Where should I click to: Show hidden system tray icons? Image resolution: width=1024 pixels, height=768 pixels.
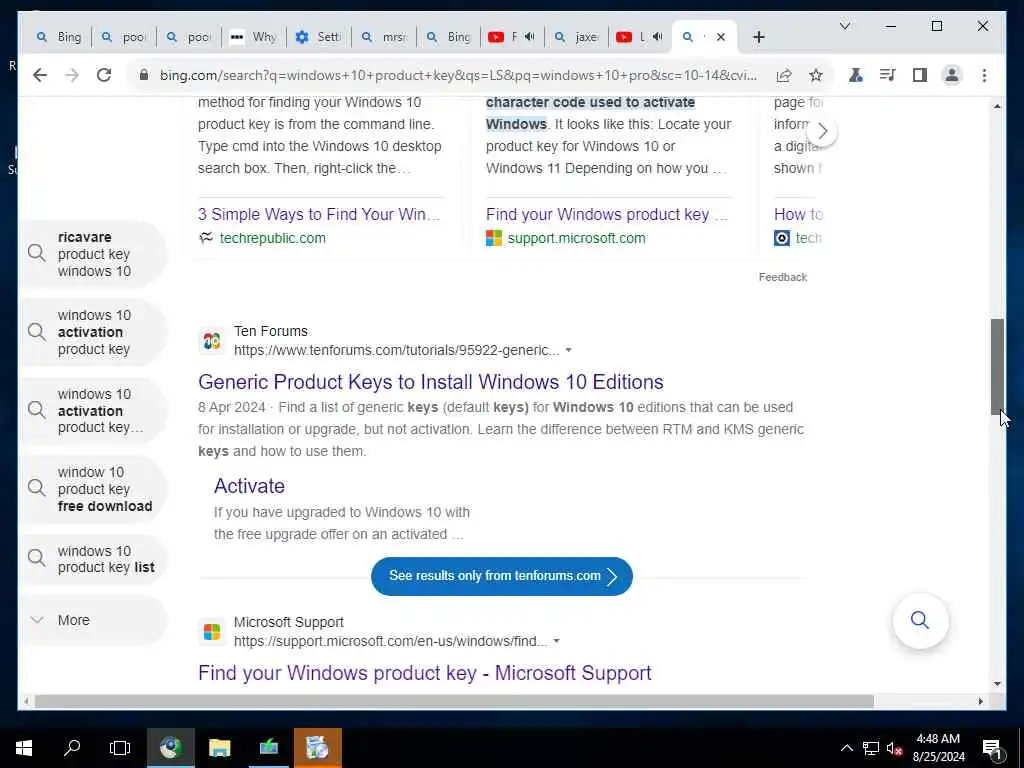(846, 748)
